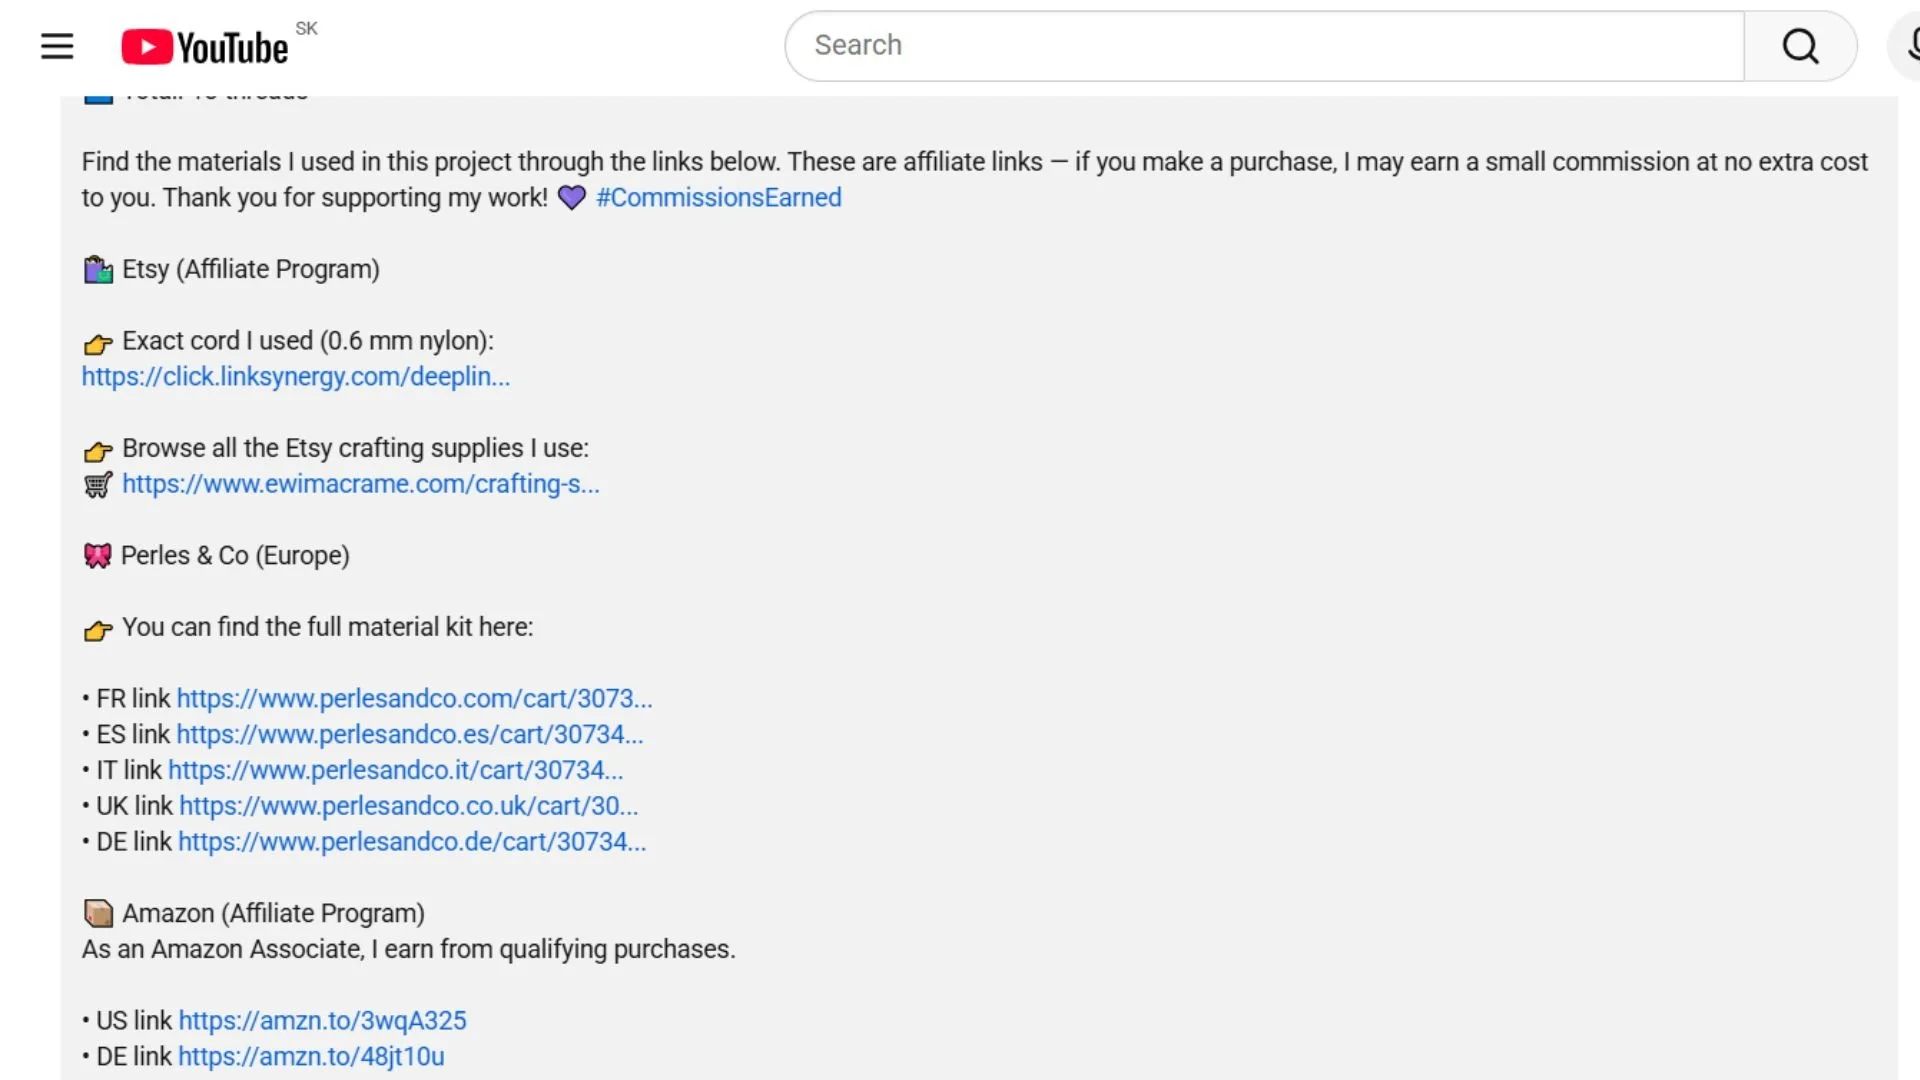Viewport: 1920px width, 1080px height.
Task: Open the FR perlesandco.com cart link
Action: [415, 699]
